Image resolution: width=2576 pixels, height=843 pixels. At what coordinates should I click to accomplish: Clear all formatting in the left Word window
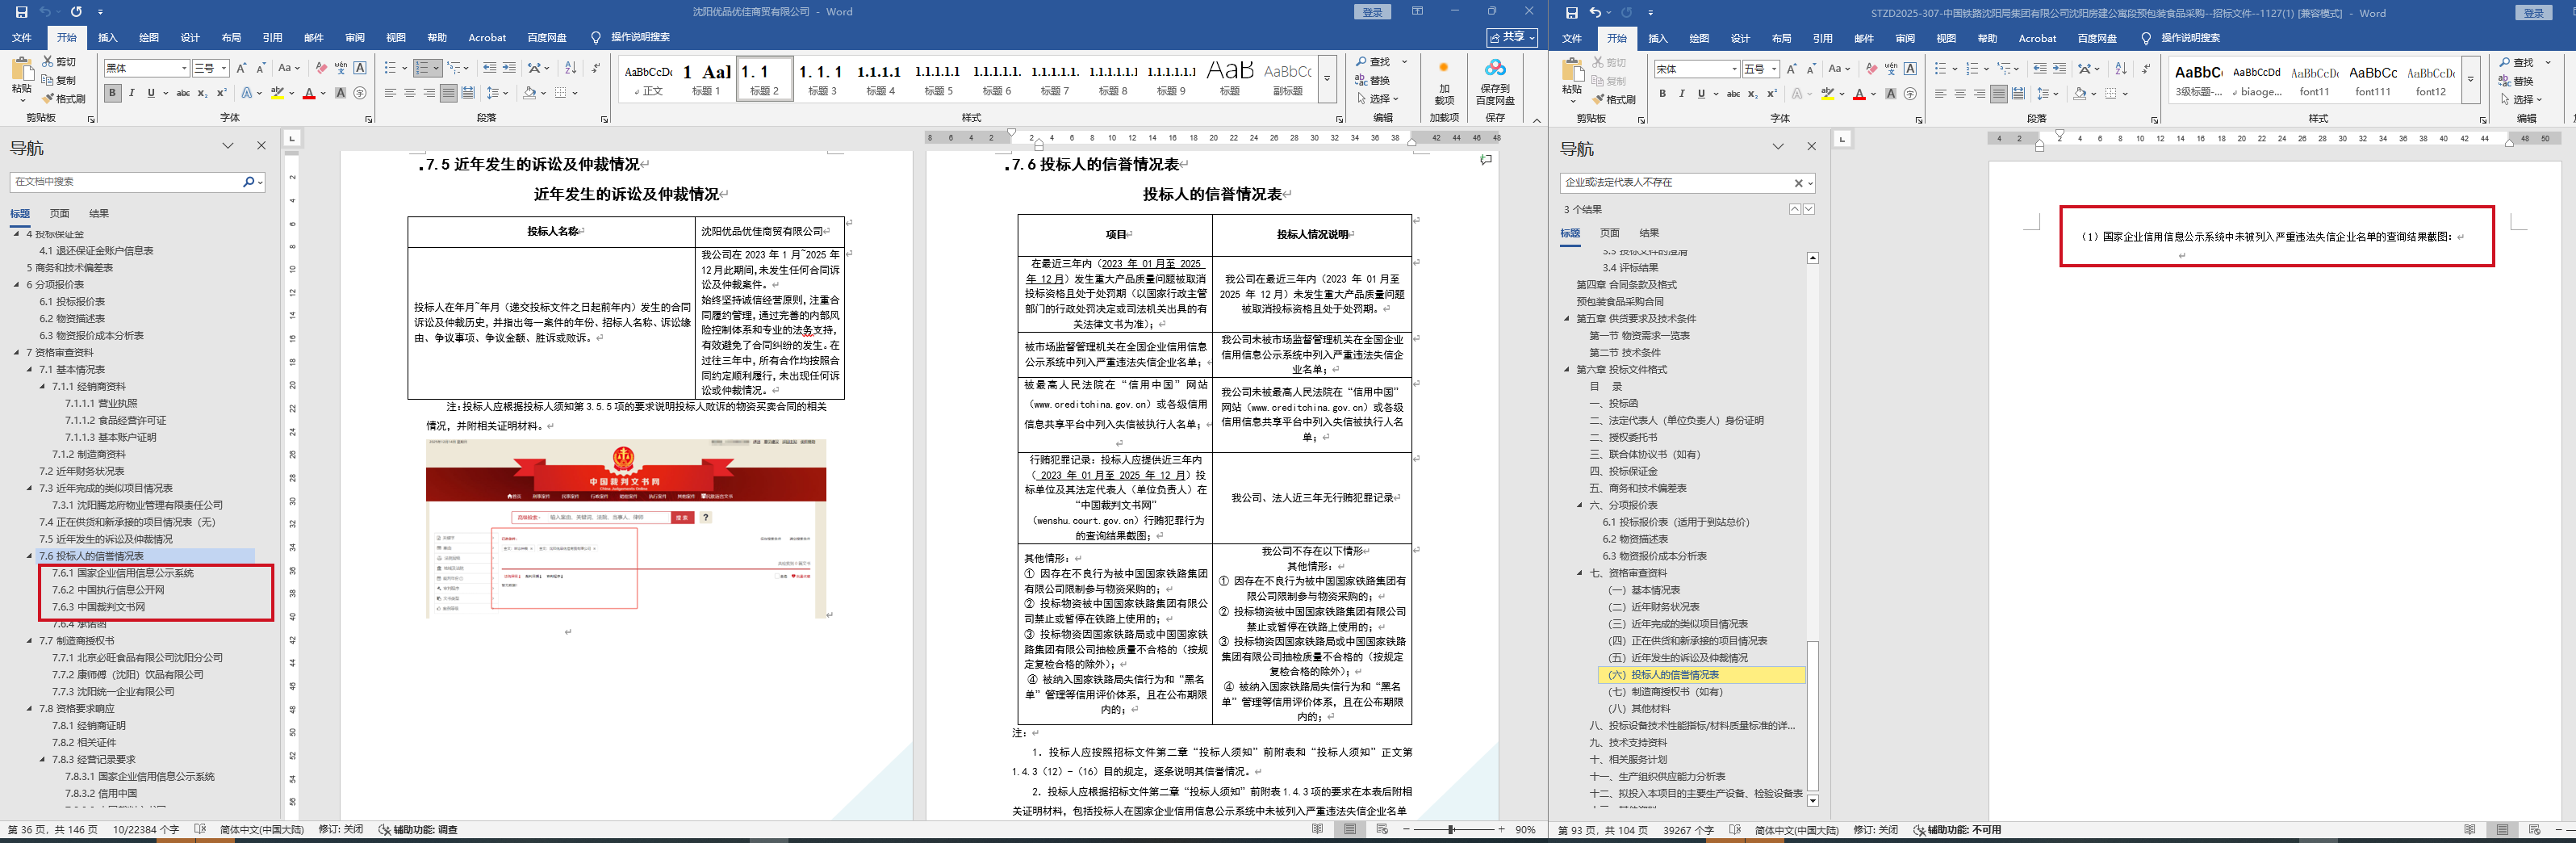(x=321, y=68)
